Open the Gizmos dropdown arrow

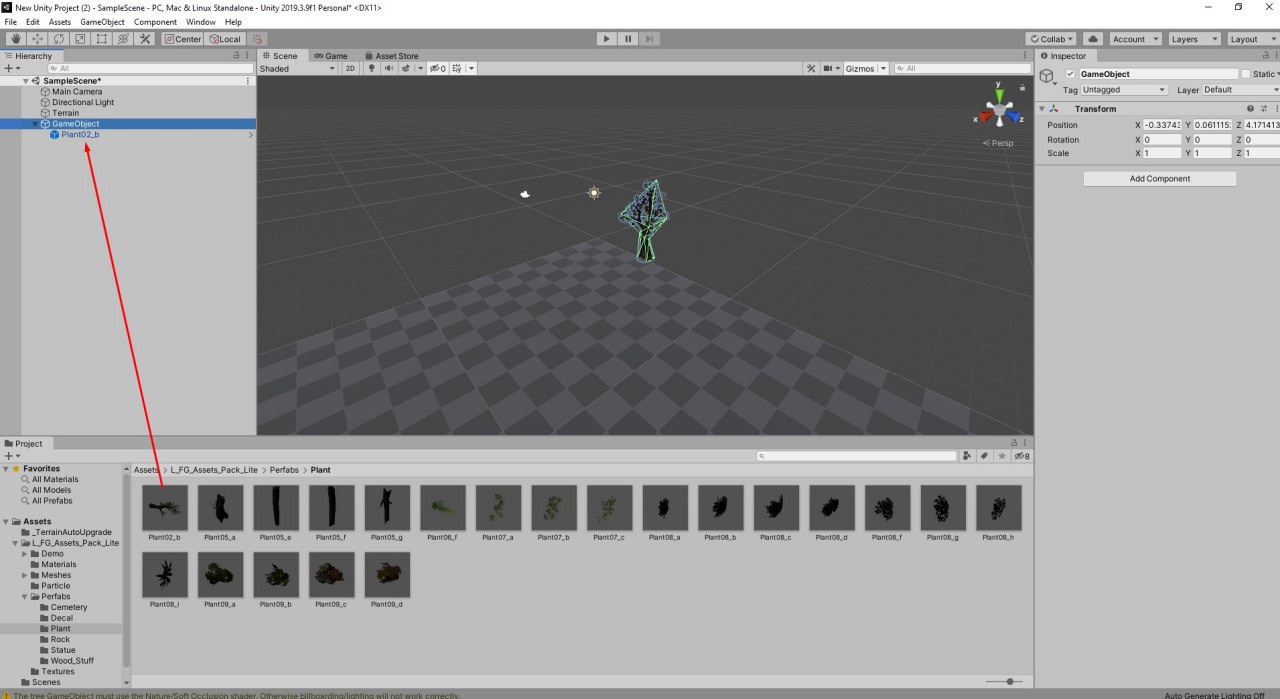click(882, 69)
